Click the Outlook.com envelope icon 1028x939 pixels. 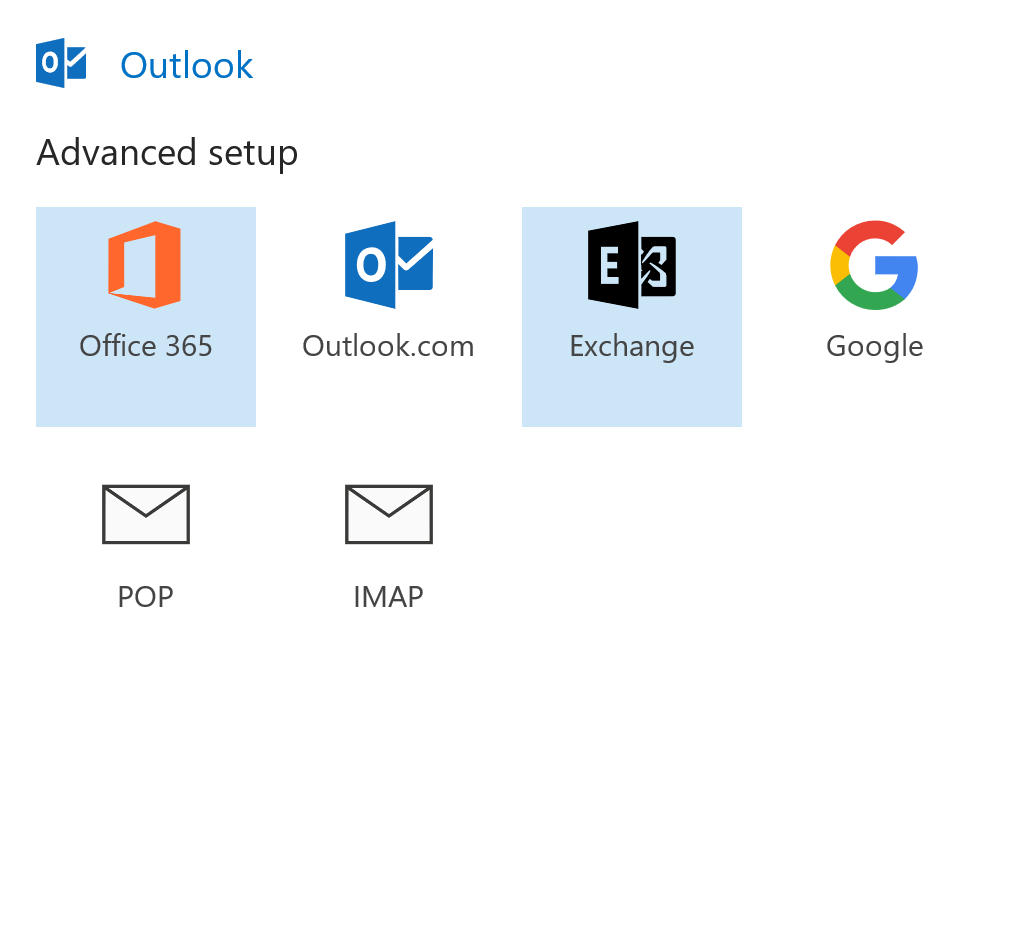tap(388, 265)
